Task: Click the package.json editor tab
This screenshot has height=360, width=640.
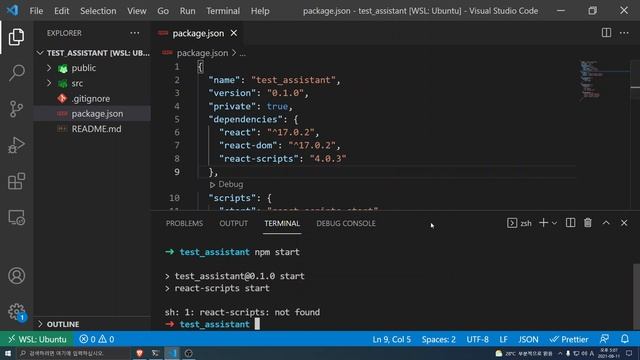Action: (198, 33)
